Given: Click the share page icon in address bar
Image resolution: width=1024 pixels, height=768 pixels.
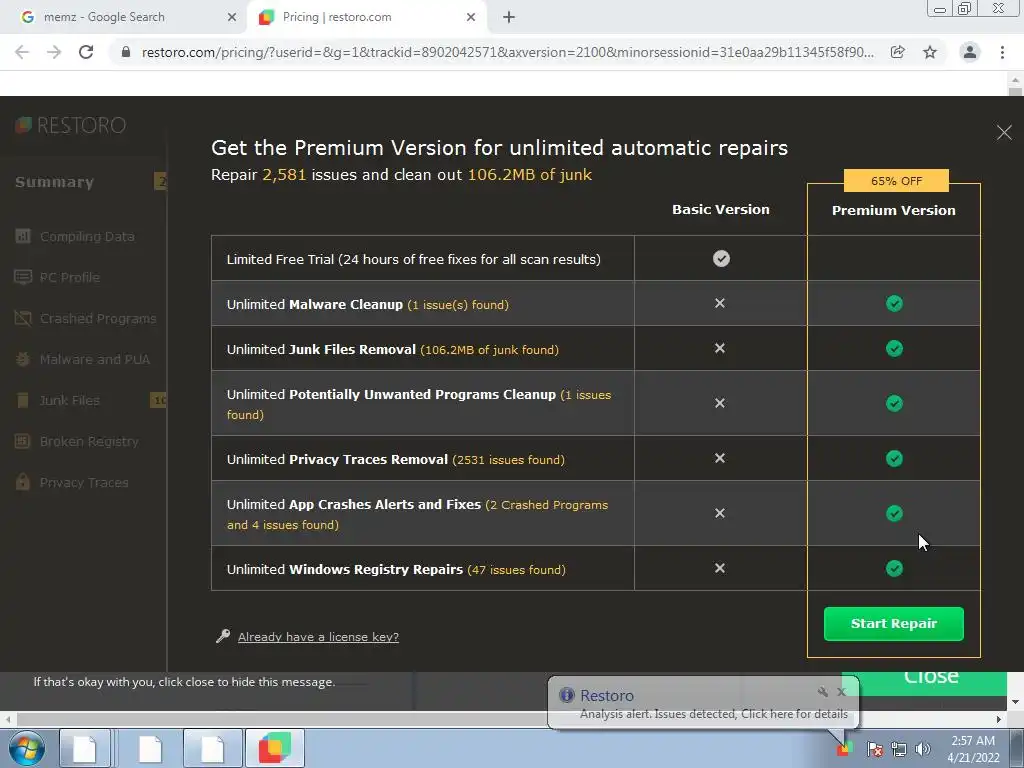Looking at the screenshot, I should coord(898,52).
